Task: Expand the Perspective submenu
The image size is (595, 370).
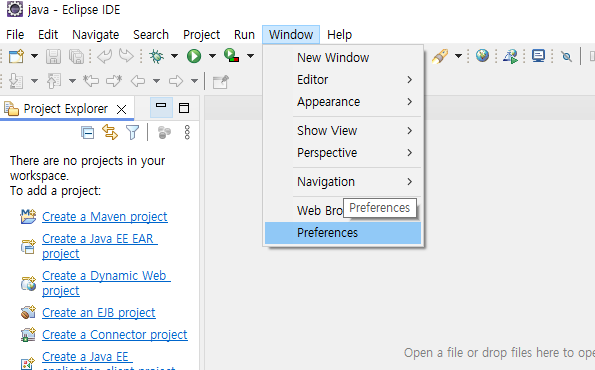Action: [343, 153]
